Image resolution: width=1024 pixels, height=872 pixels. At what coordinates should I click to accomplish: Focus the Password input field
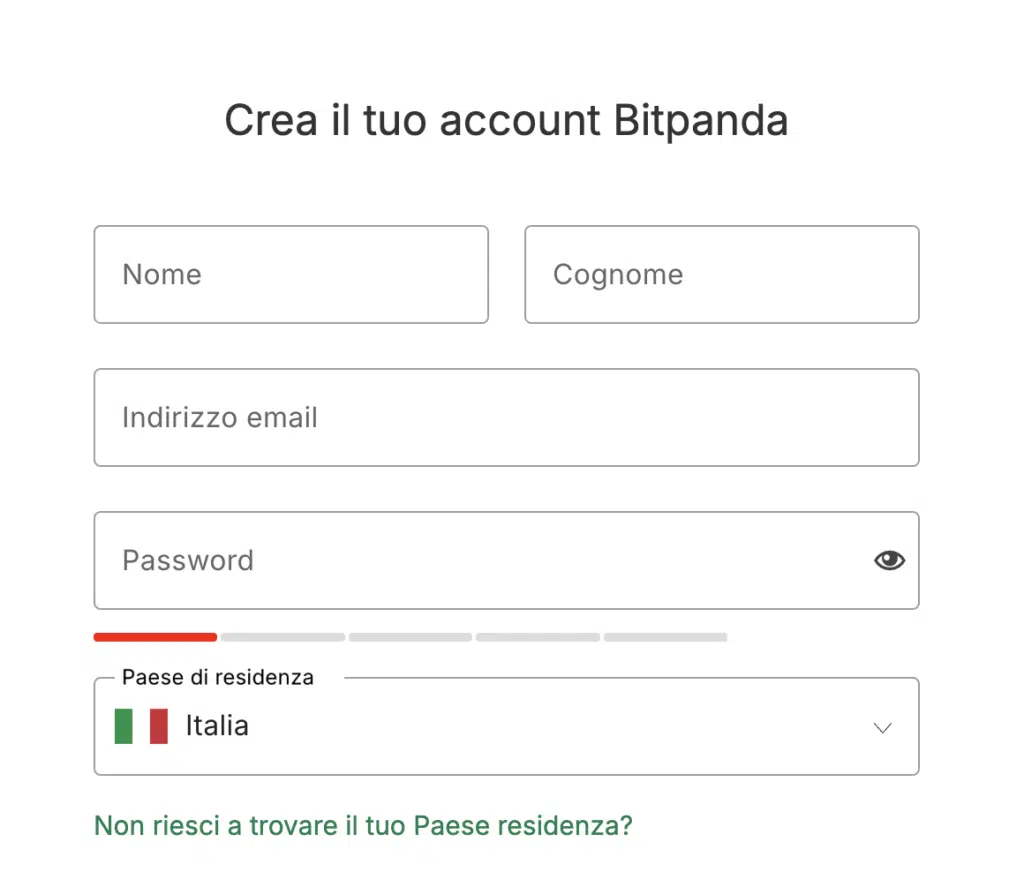480,560
